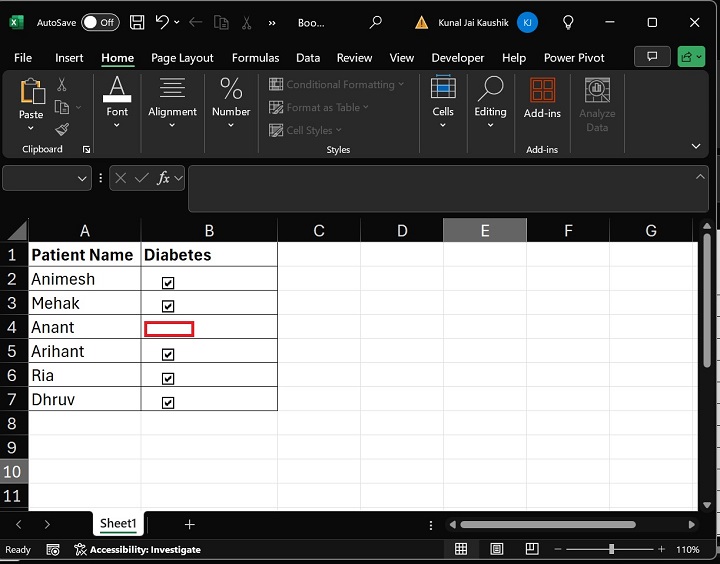Open the Name Box dropdown

tap(83, 178)
